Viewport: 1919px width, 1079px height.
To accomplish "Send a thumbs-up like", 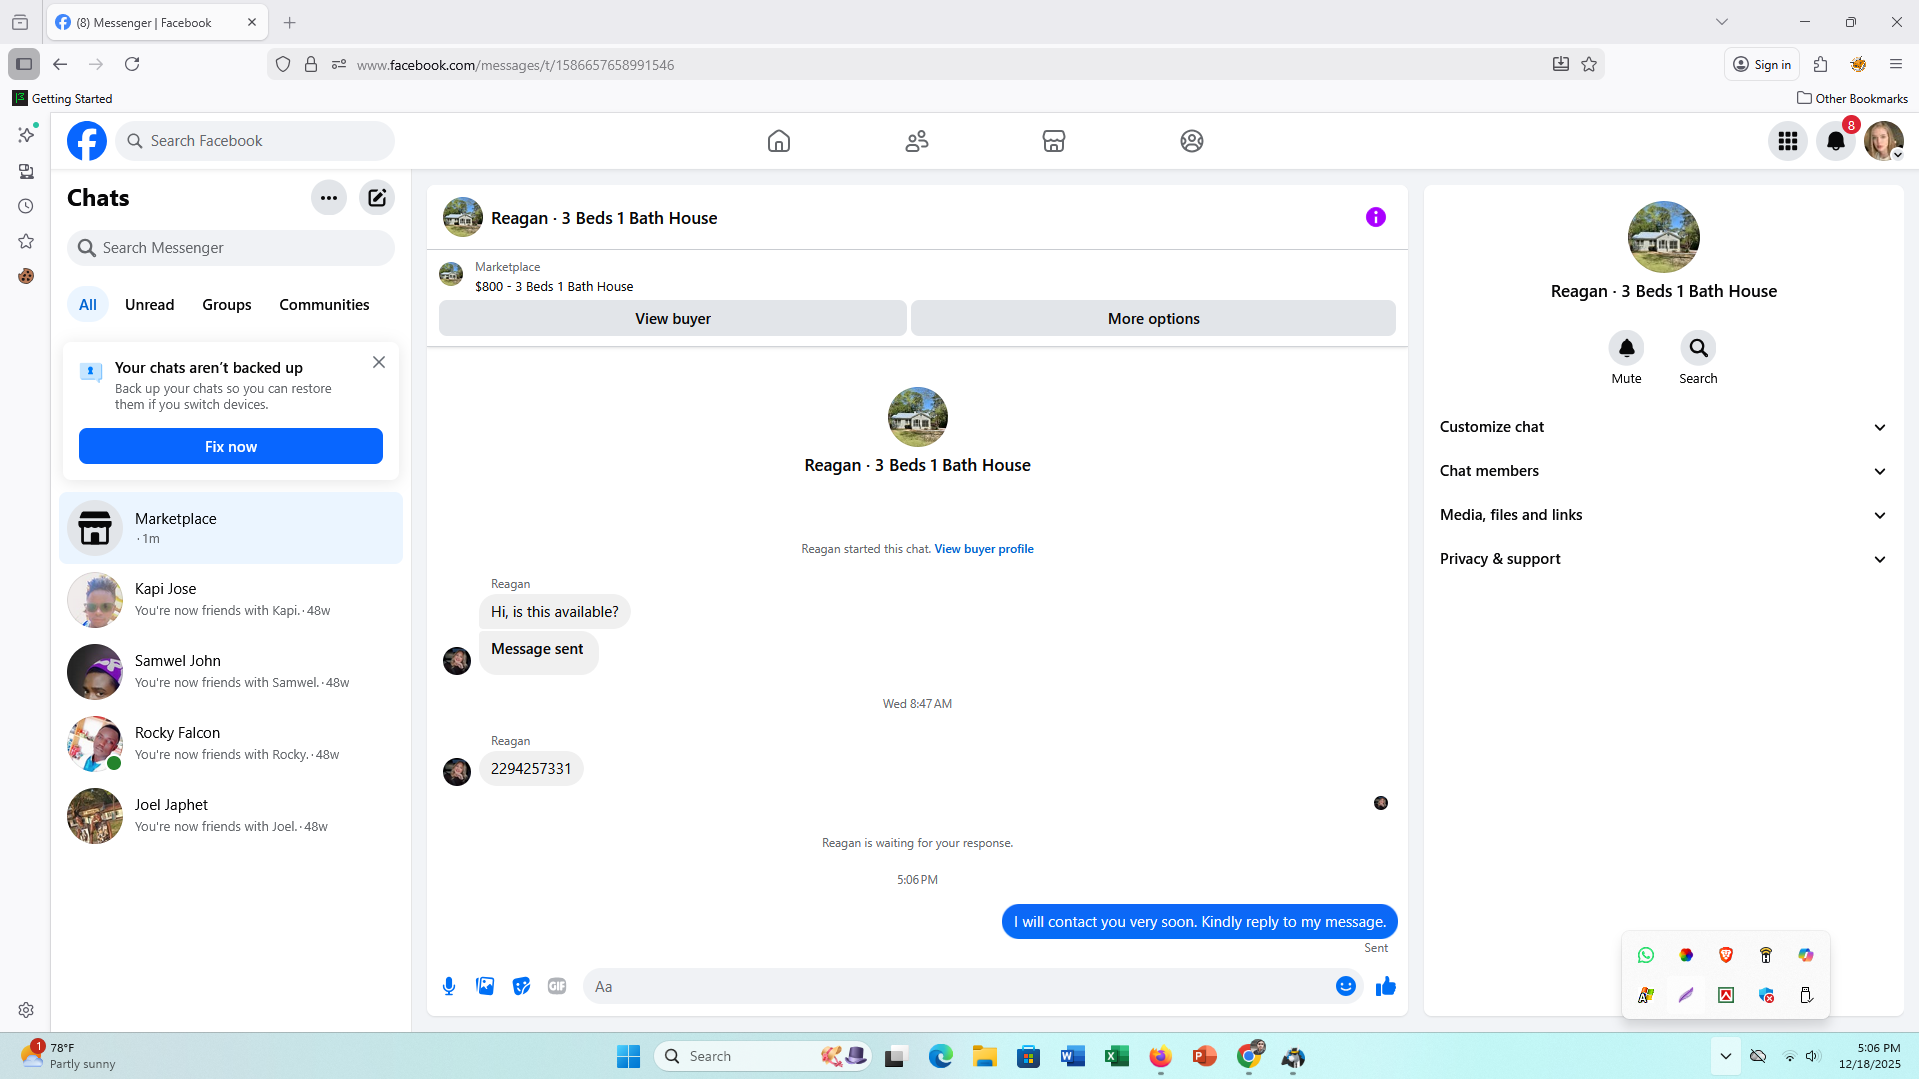I will click(x=1386, y=987).
